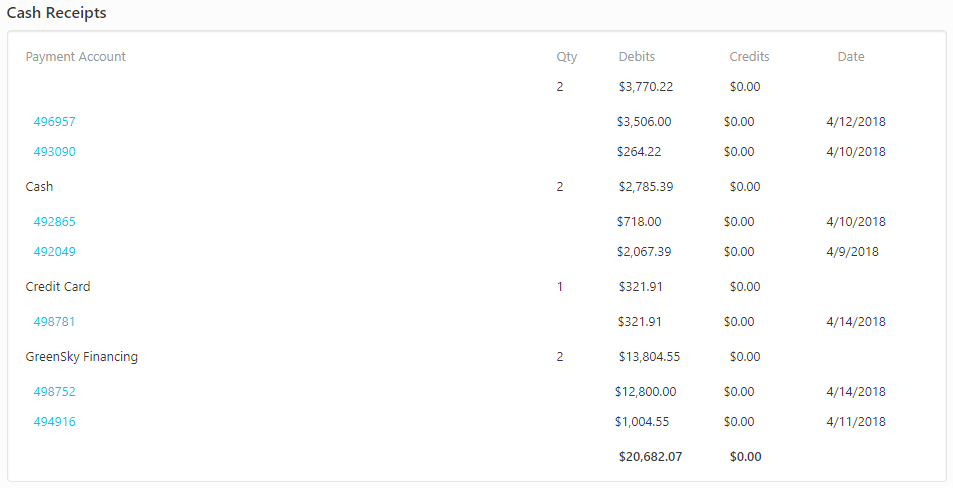Click the Debits column header
The image size is (953, 488).
pyautogui.click(x=637, y=57)
